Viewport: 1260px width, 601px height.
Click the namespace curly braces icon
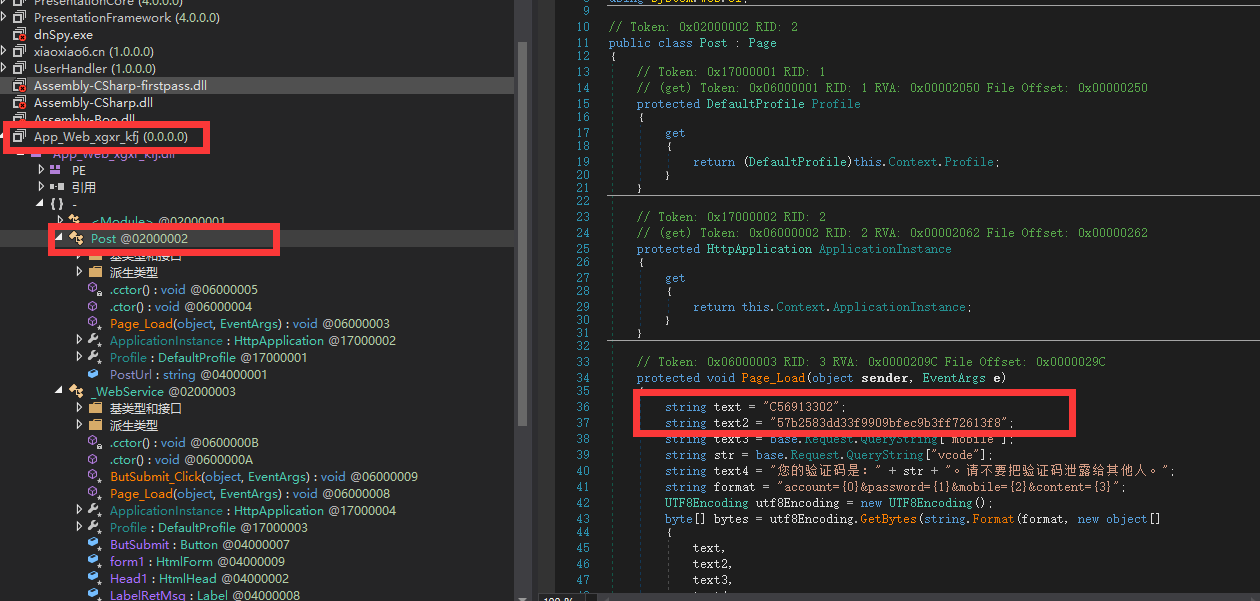point(56,204)
